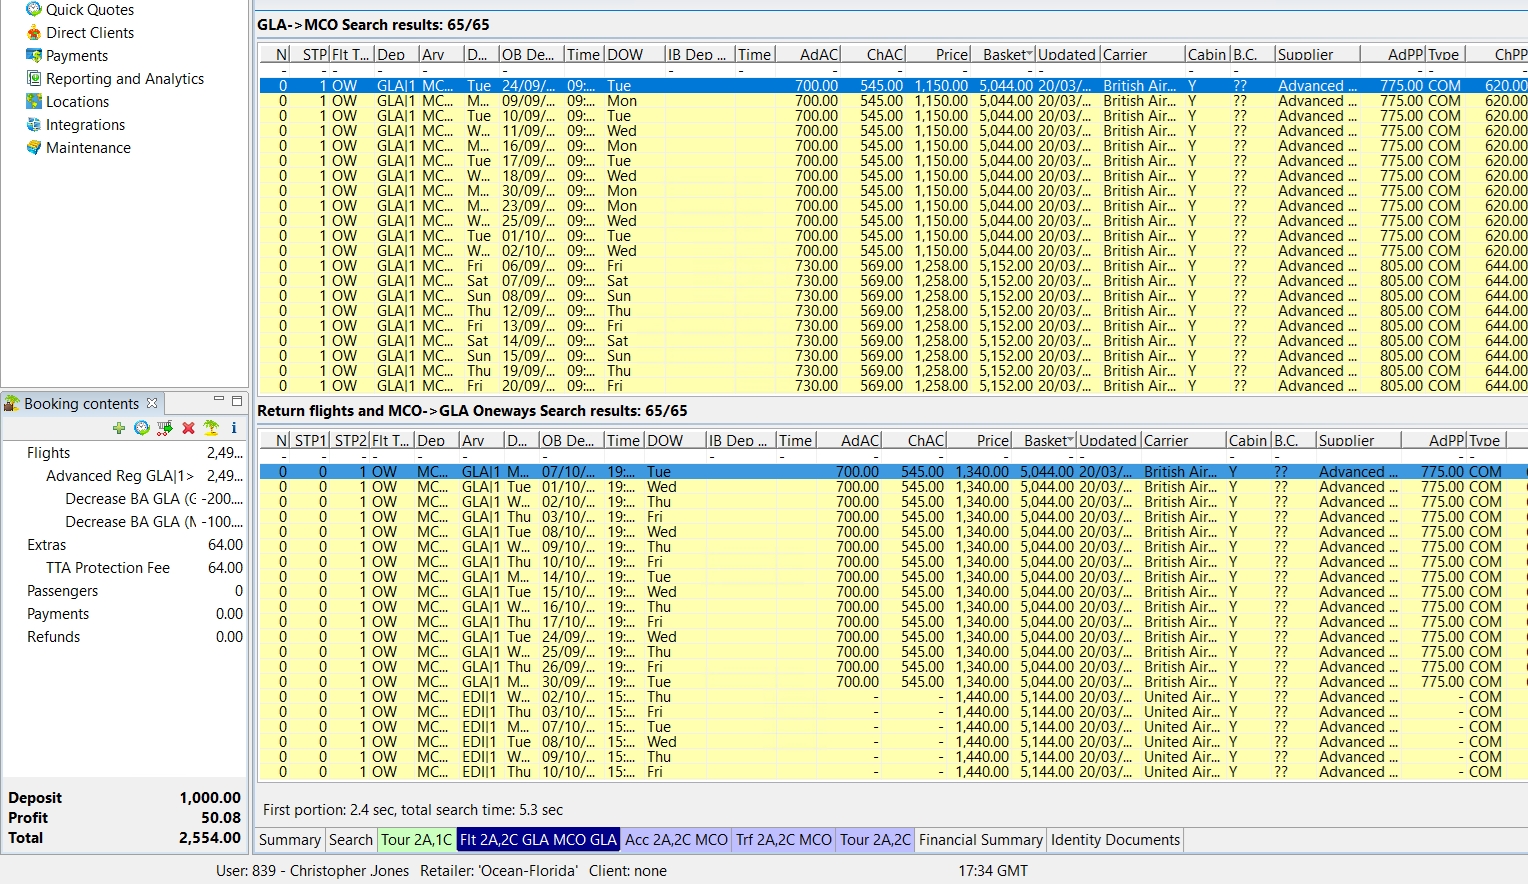Image resolution: width=1528 pixels, height=884 pixels.
Task: Click the palm tree island toolbar icon
Action: click(211, 428)
